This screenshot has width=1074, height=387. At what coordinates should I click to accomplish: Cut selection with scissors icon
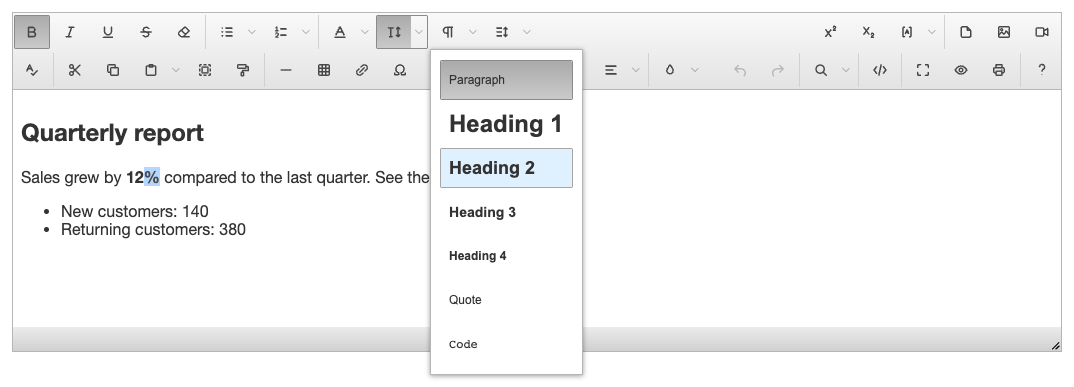(x=75, y=70)
